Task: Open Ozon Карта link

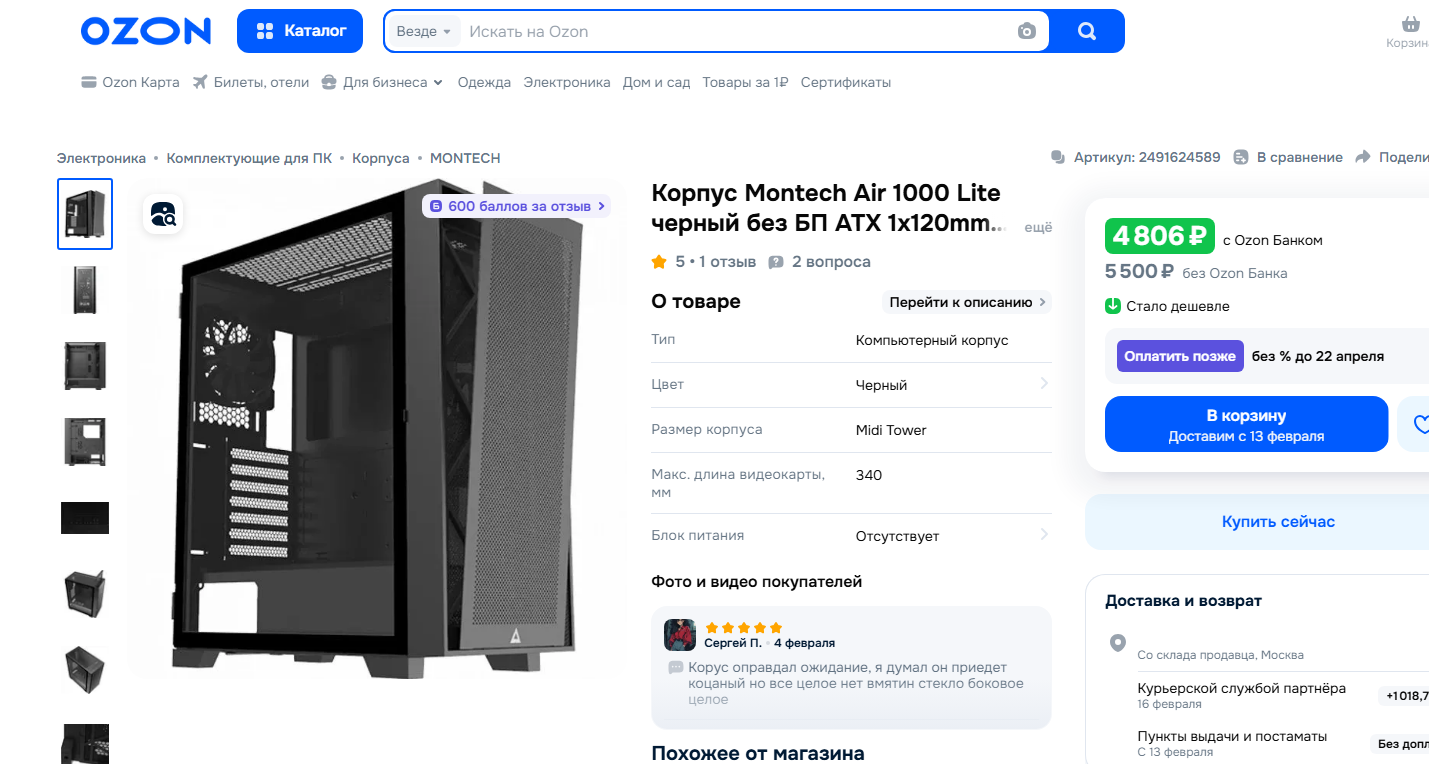Action: [130, 83]
